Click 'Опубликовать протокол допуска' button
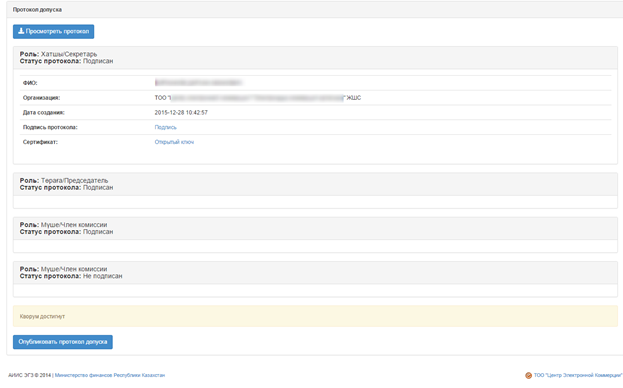623x388 pixels. point(63,342)
